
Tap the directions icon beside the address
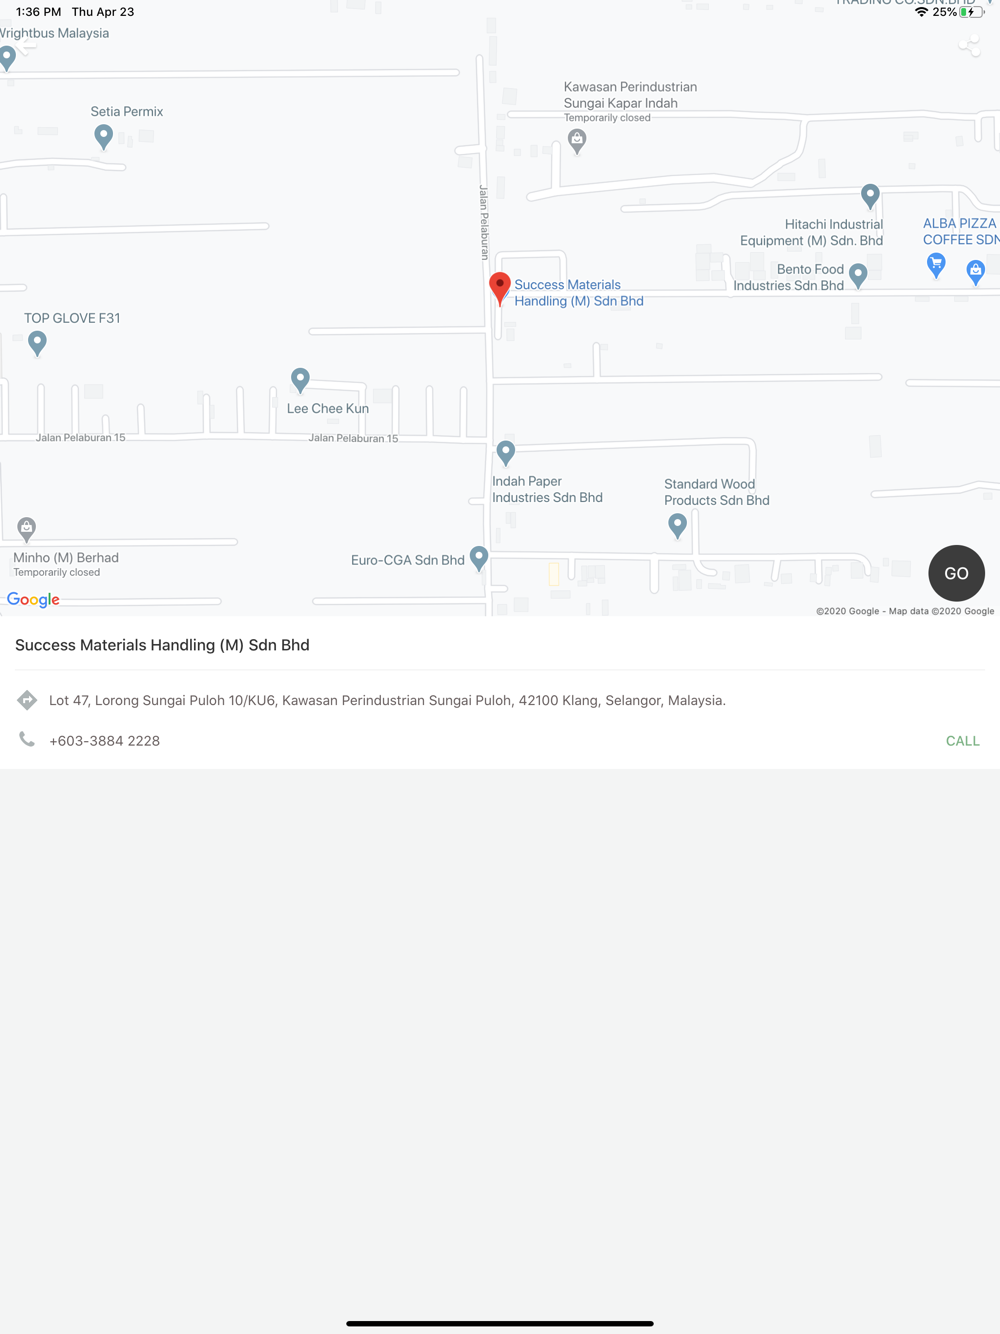click(x=27, y=700)
